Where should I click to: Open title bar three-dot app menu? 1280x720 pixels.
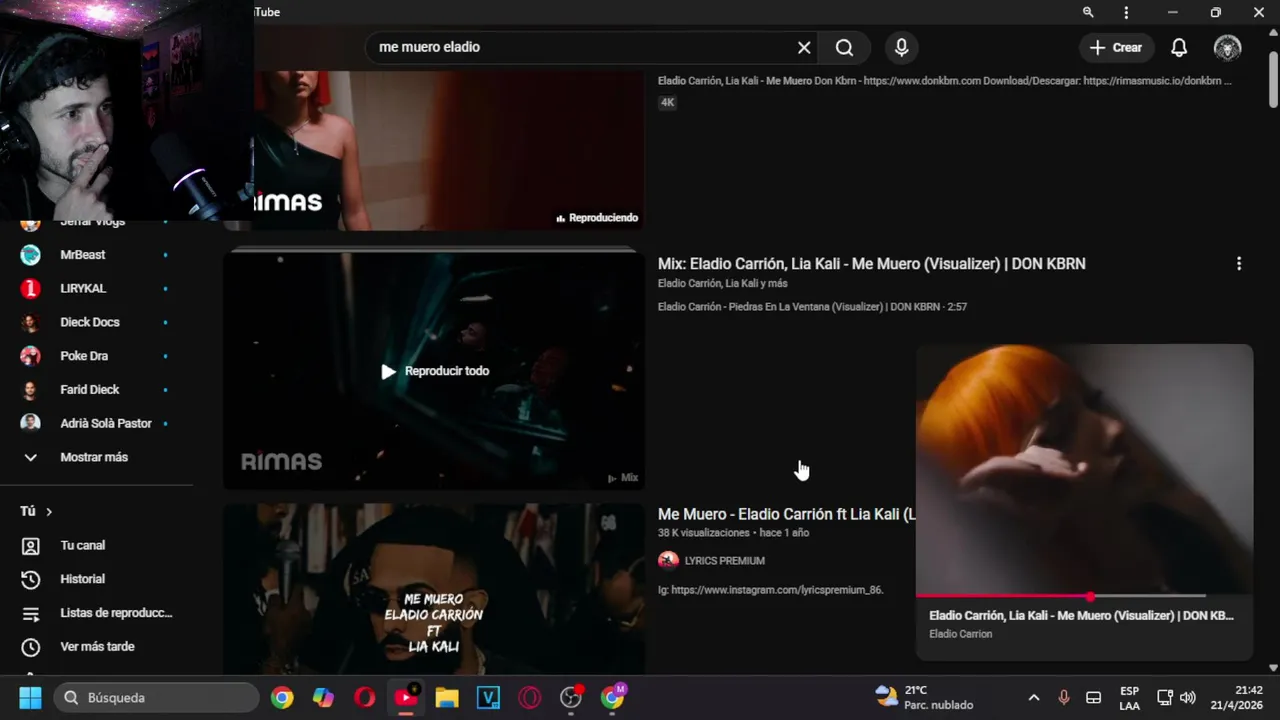point(1127,12)
